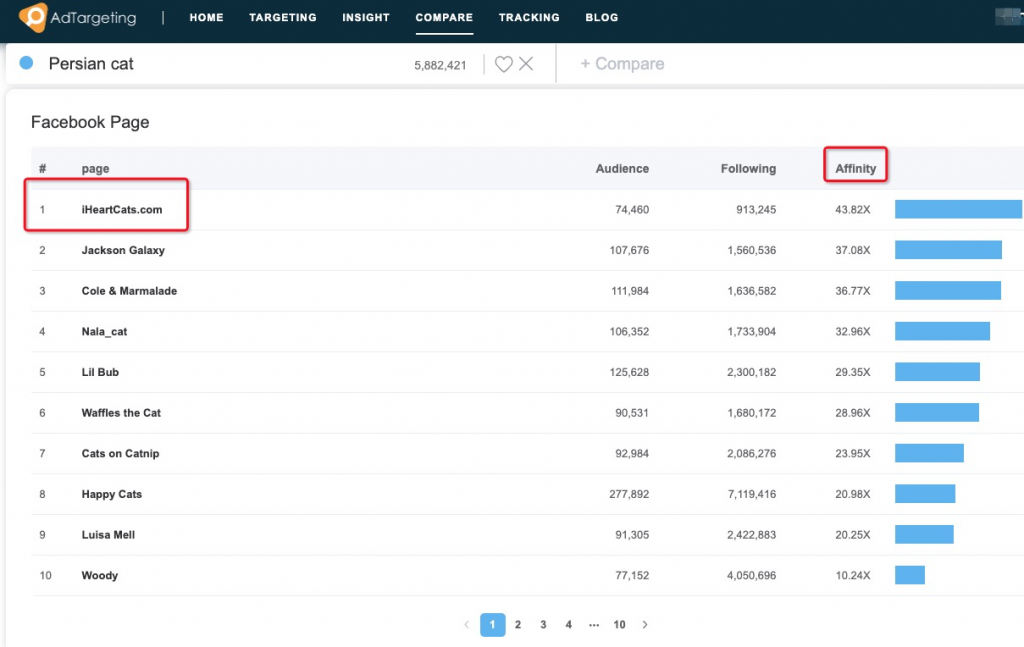Click following value 7,119,416
This screenshot has width=1024, height=647.
[x=752, y=494]
